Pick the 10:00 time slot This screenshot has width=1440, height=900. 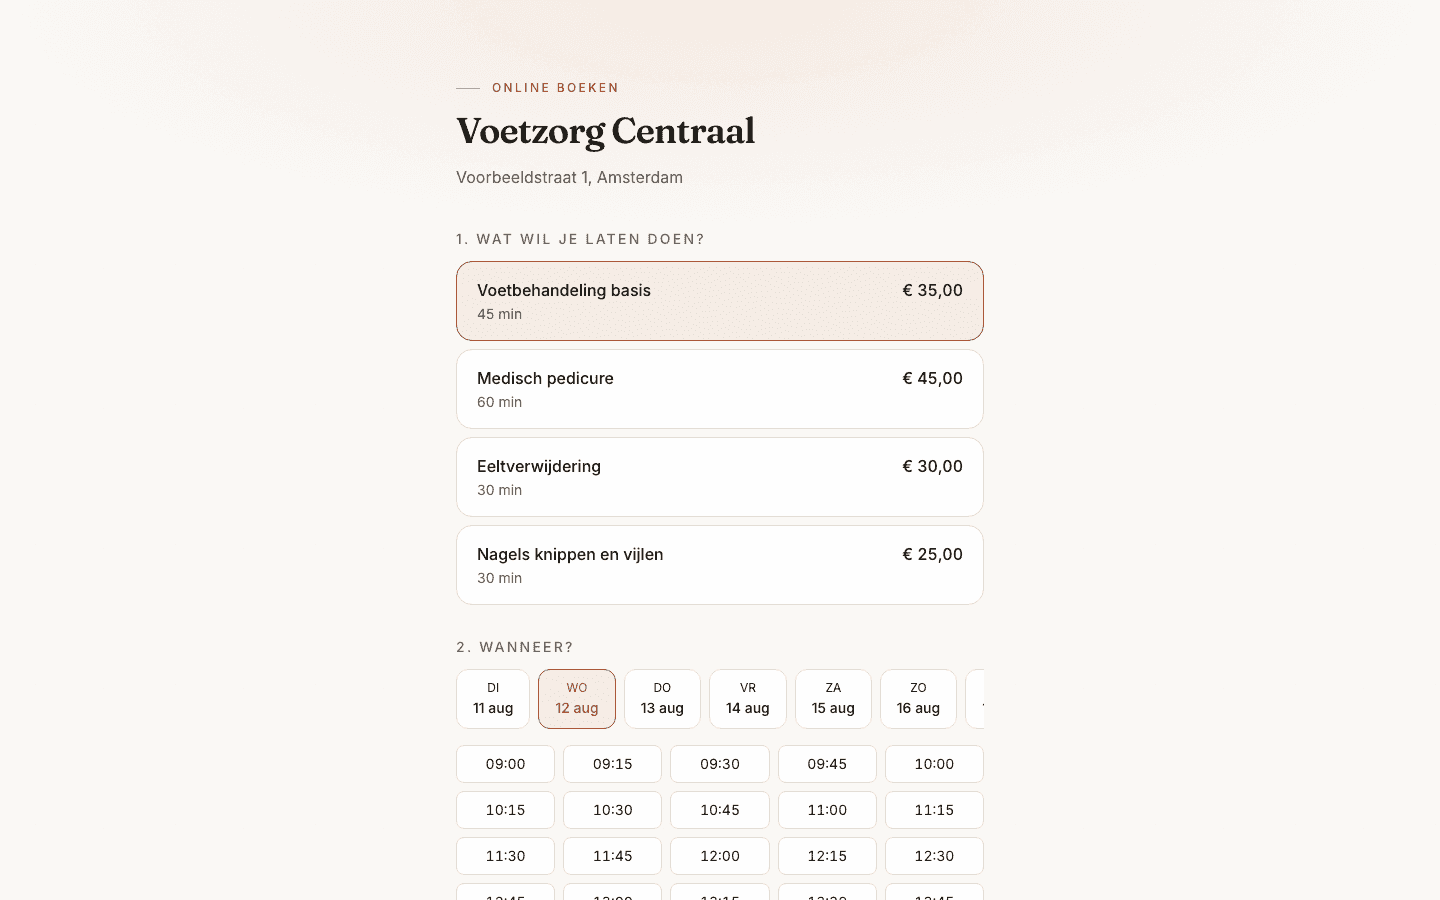[x=934, y=764]
